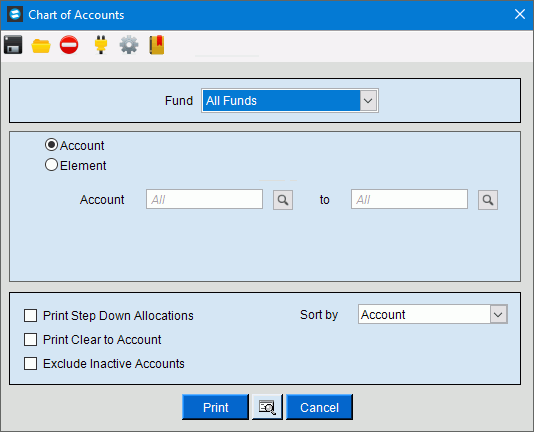Click the search magnifier beside the ending account field
Image resolution: width=534 pixels, height=432 pixels.
click(488, 200)
